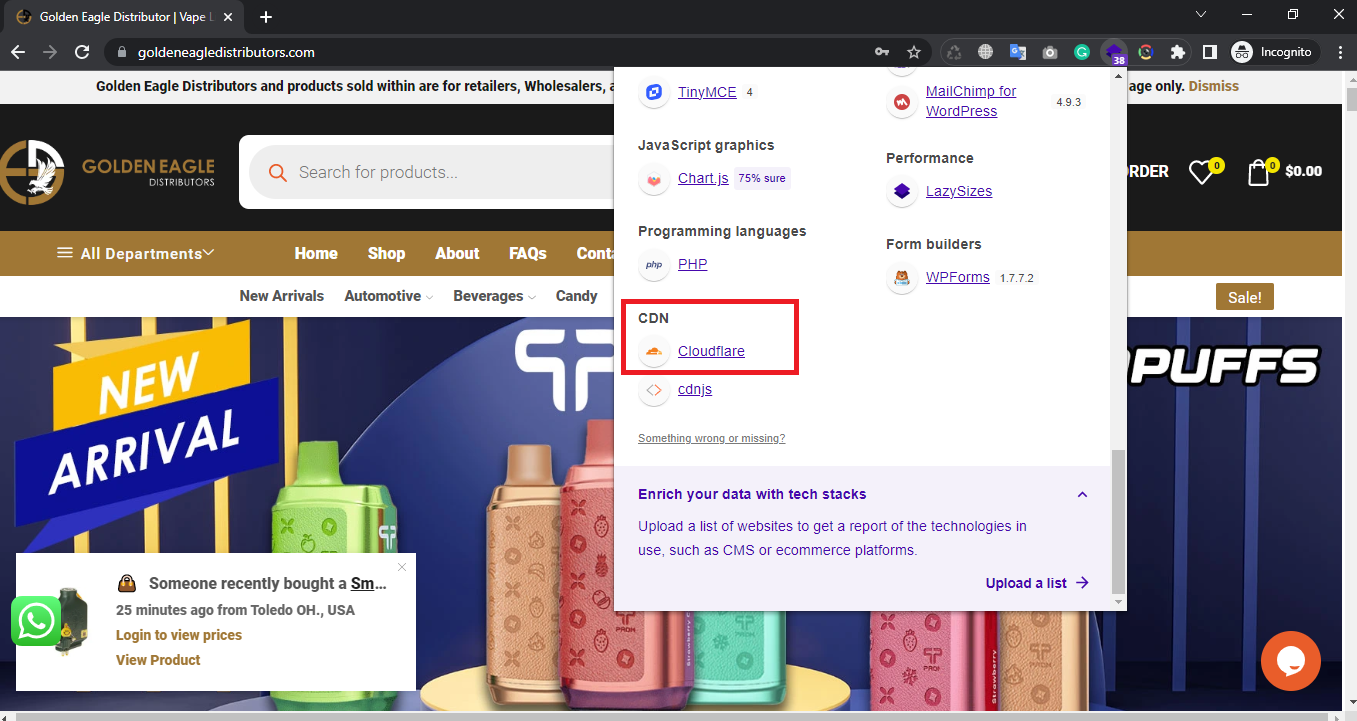Image resolution: width=1357 pixels, height=721 pixels.
Task: Open the LazySizes link
Action: pos(959,191)
